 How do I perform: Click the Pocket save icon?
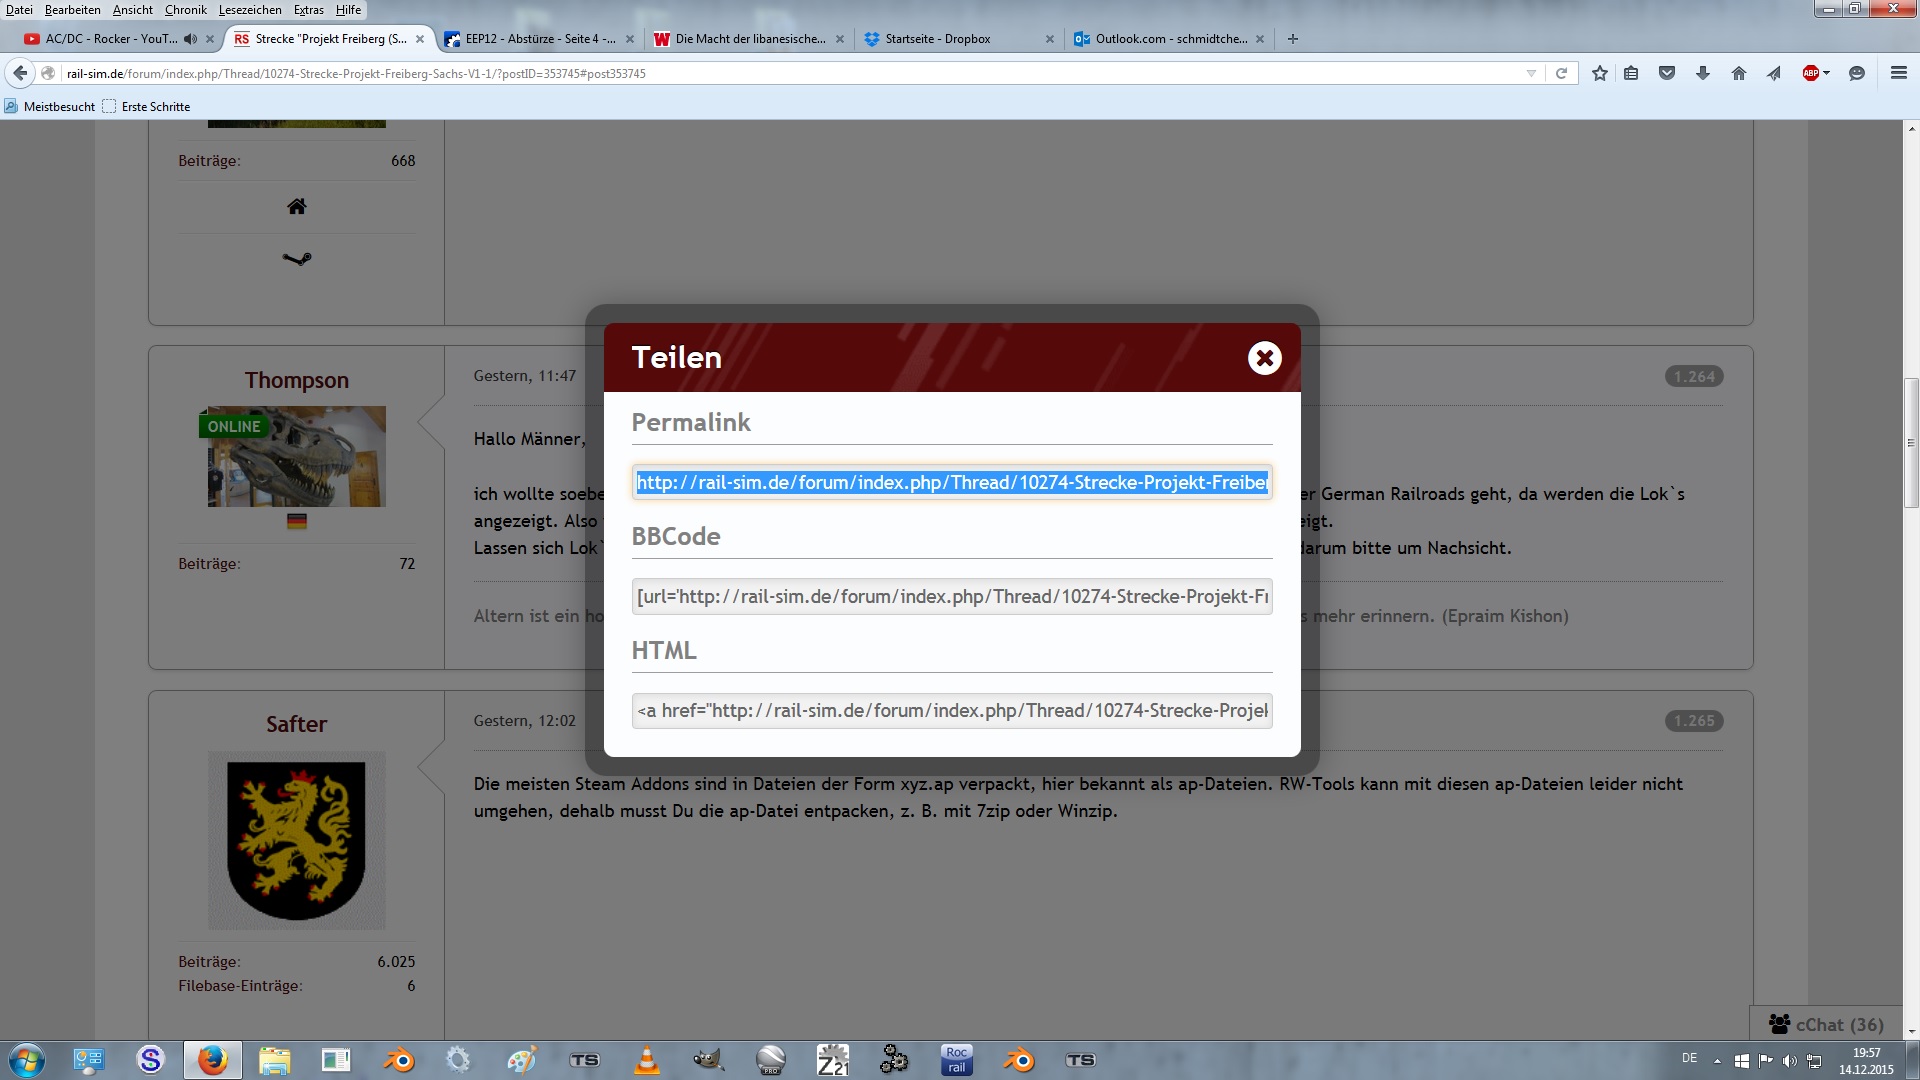(x=1667, y=73)
